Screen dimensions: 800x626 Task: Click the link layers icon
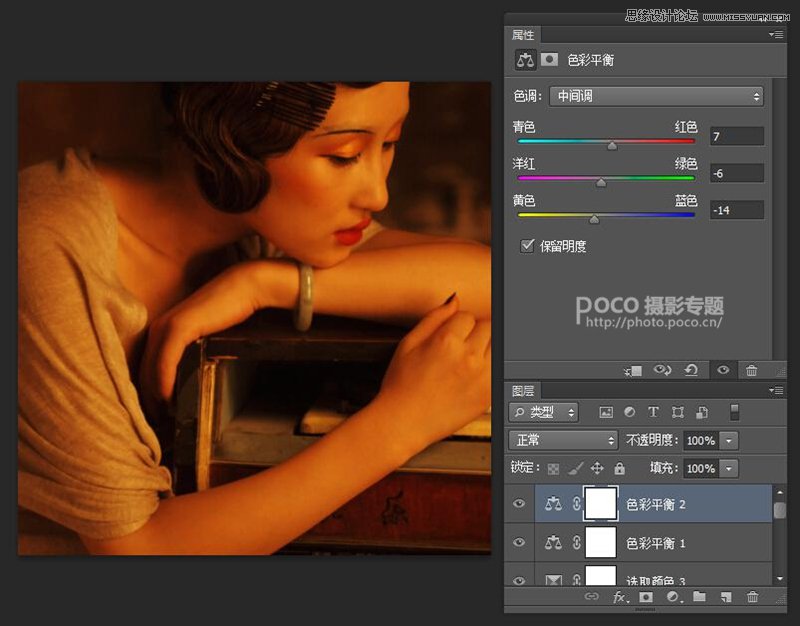tap(591, 596)
